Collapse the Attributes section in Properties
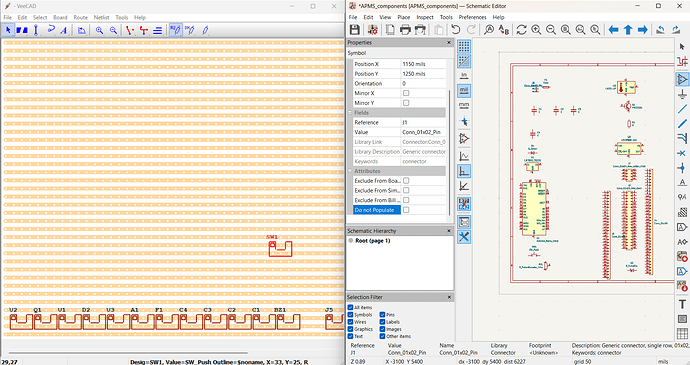 (x=351, y=171)
